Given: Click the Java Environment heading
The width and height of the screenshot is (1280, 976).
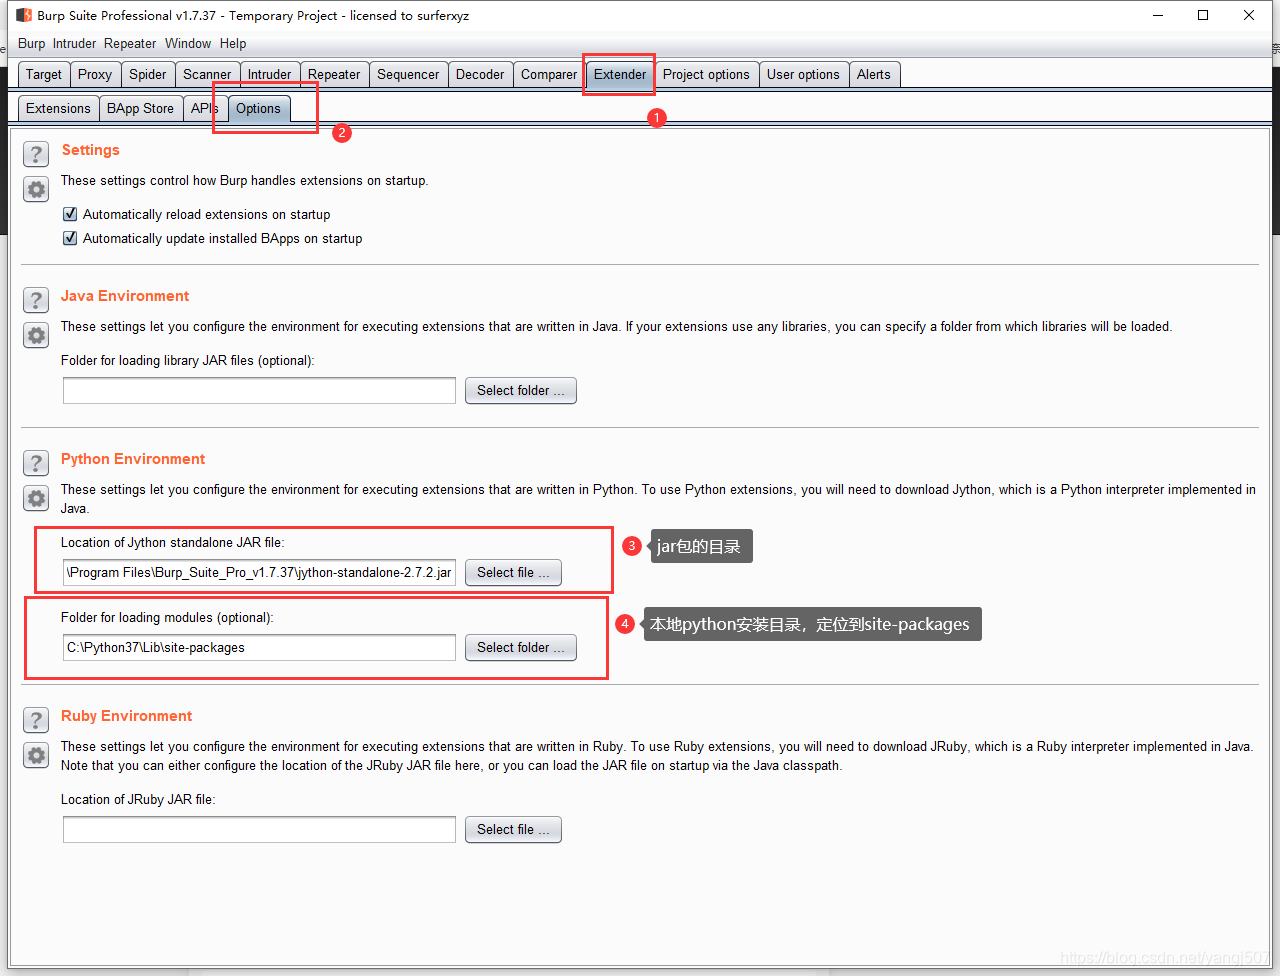Looking at the screenshot, I should [x=125, y=296].
